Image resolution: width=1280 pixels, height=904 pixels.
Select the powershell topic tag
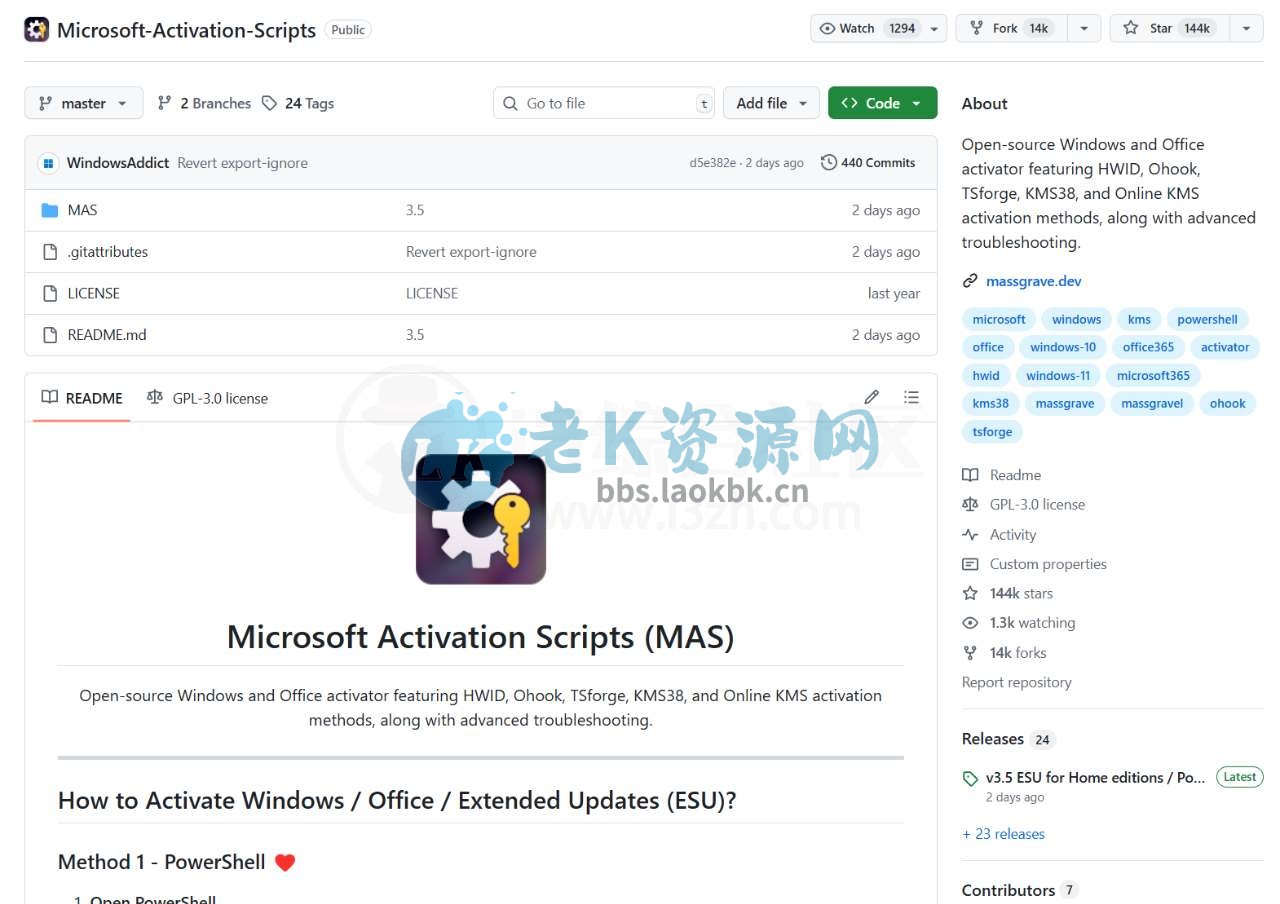point(1207,320)
